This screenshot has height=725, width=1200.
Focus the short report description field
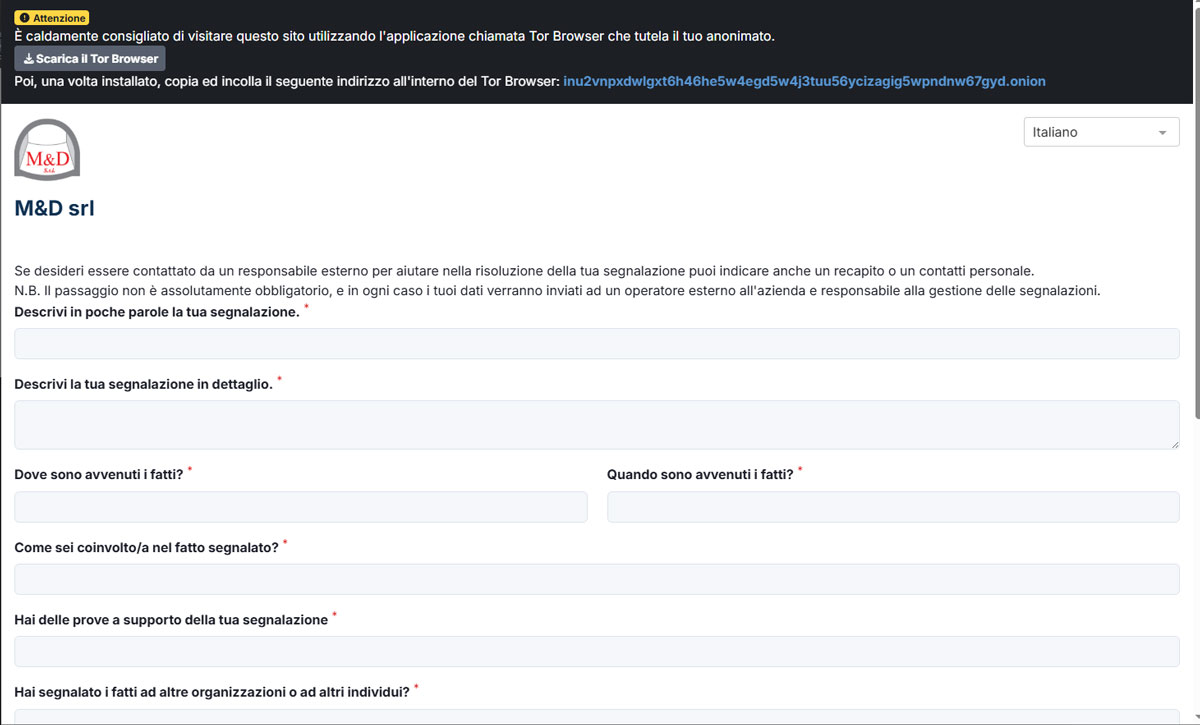point(596,344)
